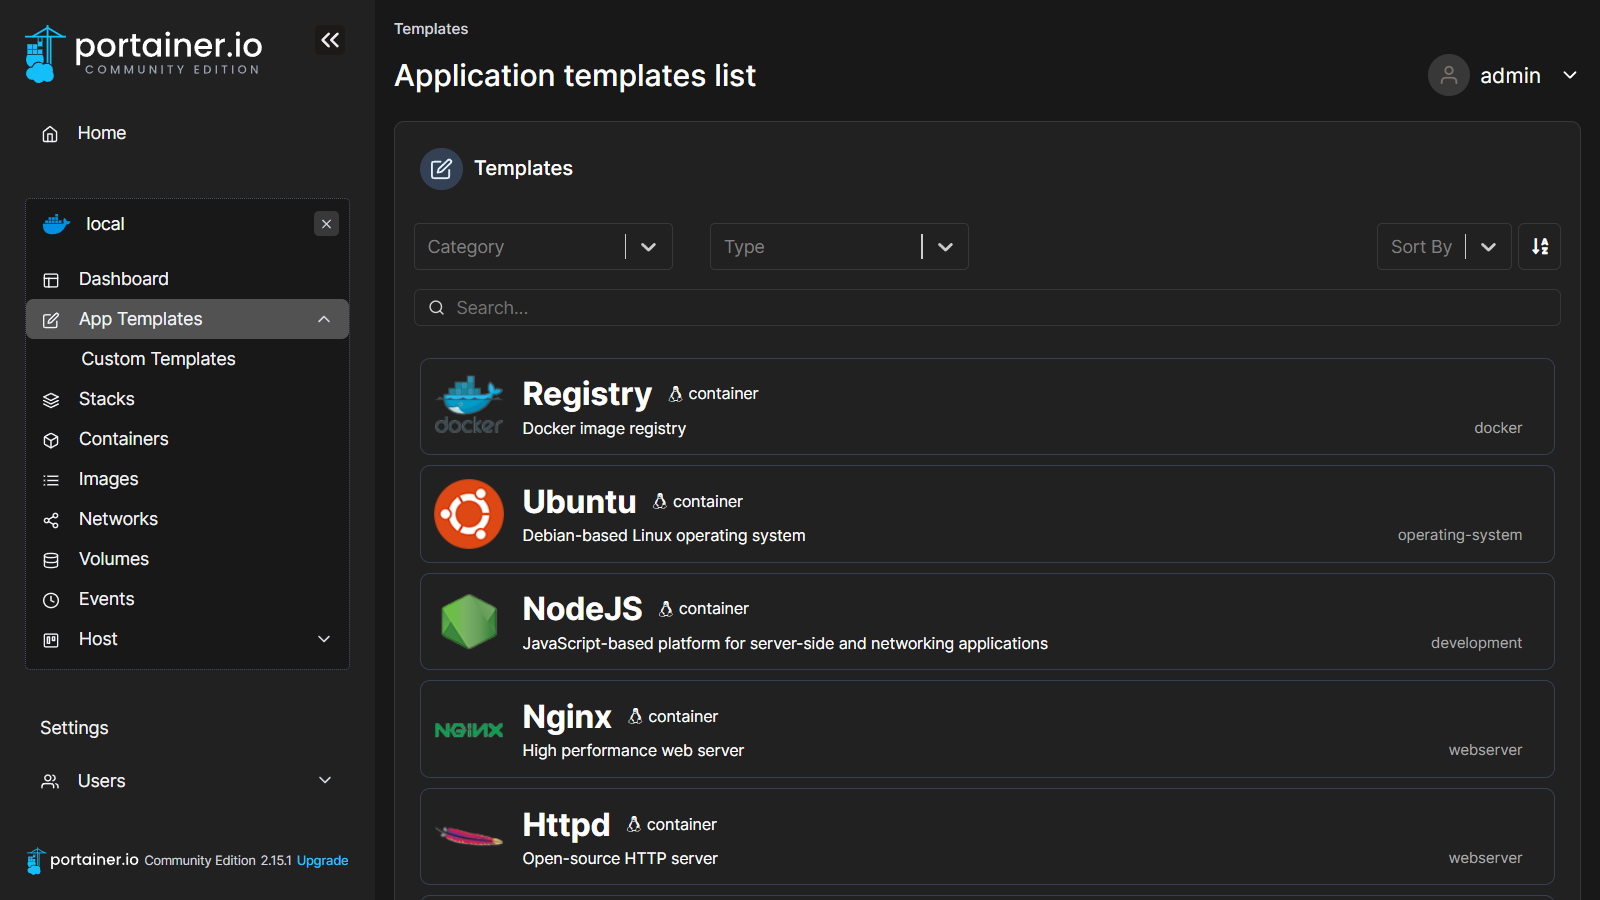Click the admin user avatar icon
Screen dimensions: 1600x900
click(x=1448, y=76)
